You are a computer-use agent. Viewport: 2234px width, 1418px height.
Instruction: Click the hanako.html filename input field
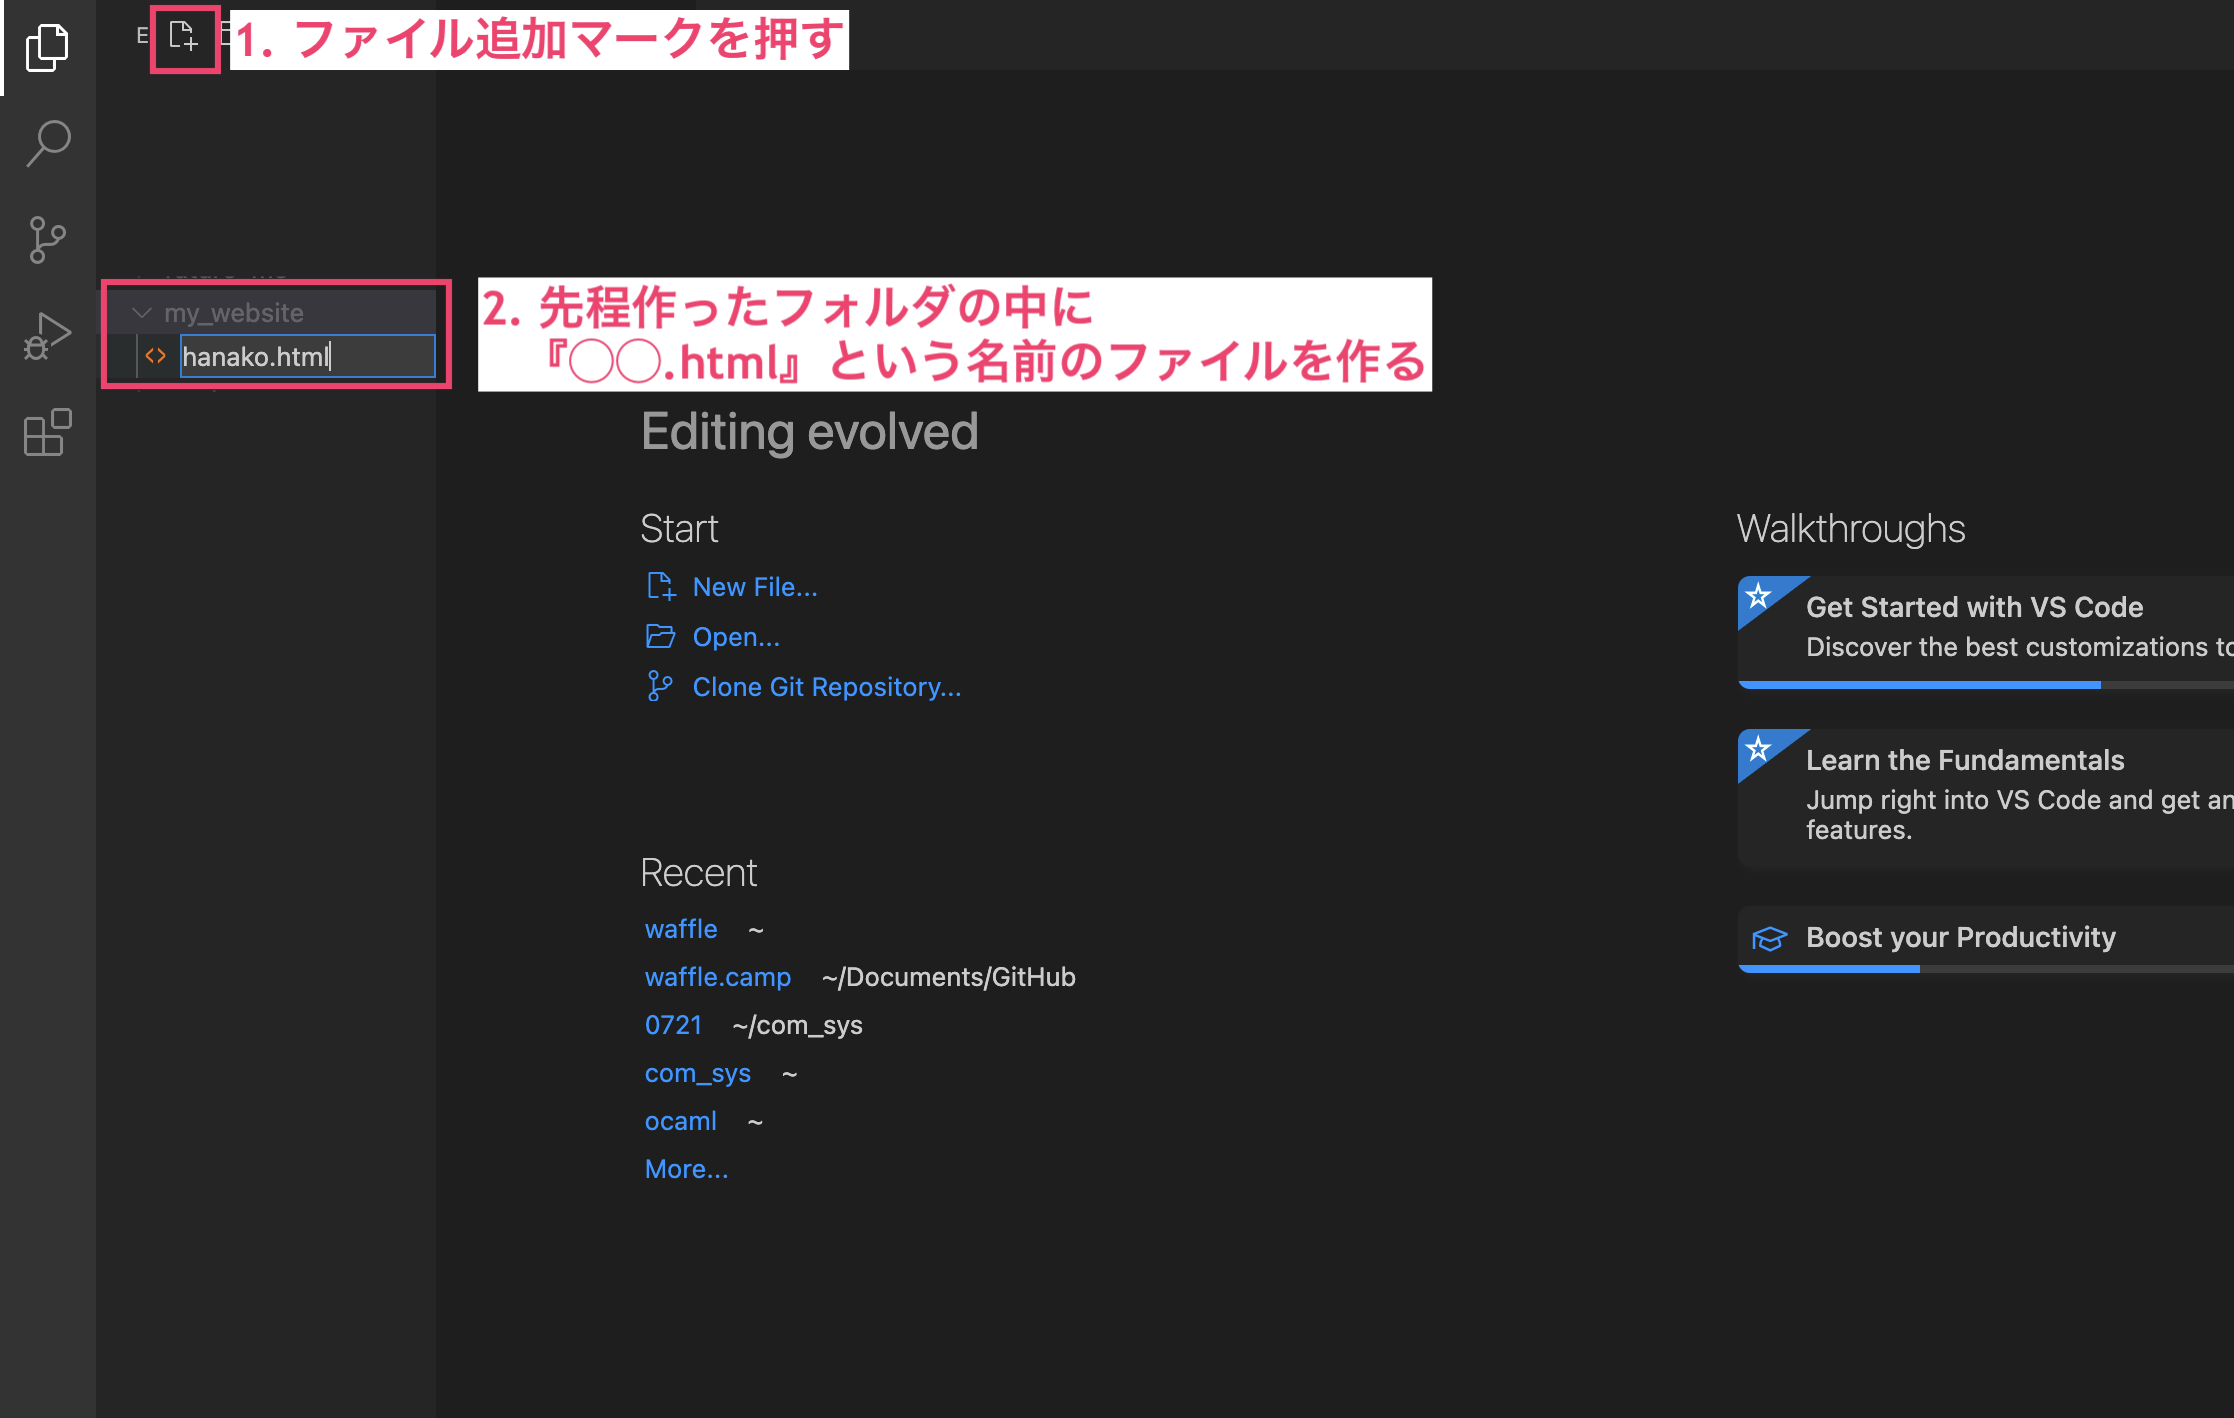[x=306, y=356]
